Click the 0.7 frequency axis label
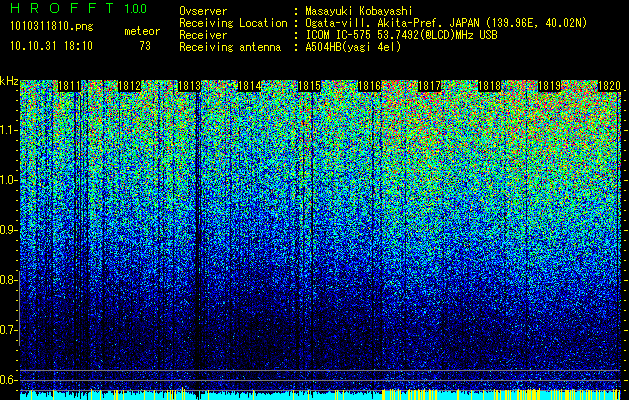Screen dimensions: 629x400 point(9,330)
